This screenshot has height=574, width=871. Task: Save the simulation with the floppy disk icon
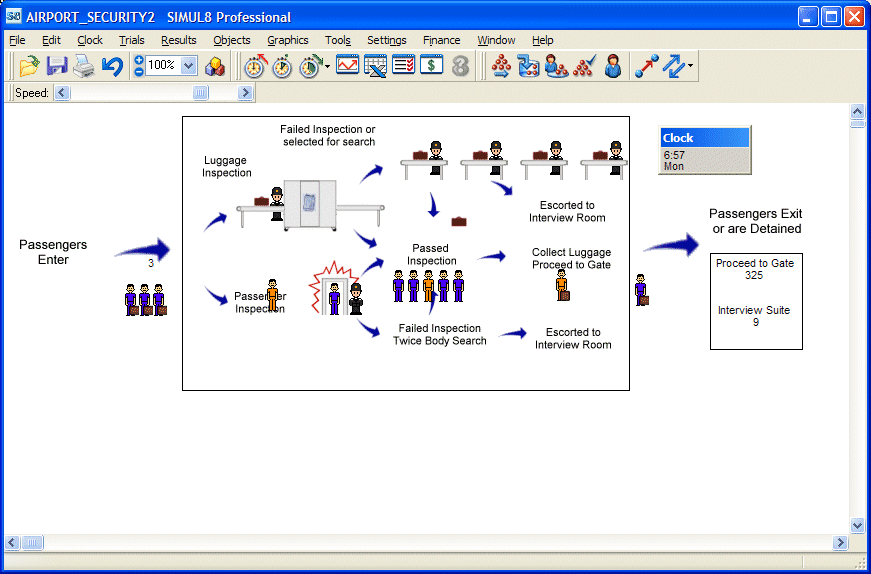click(57, 67)
